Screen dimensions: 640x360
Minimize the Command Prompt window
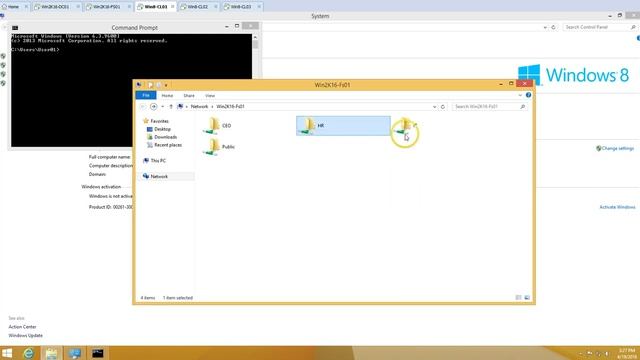[x=227, y=26]
